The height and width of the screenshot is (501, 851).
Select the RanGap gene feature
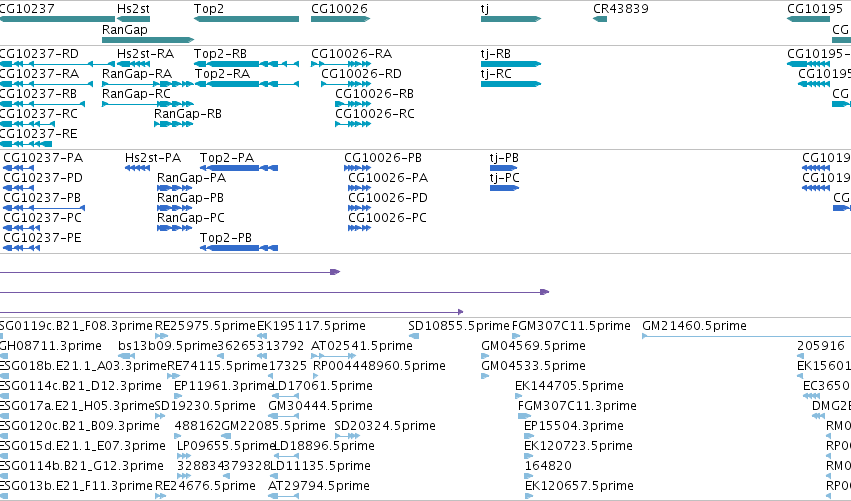pos(148,40)
